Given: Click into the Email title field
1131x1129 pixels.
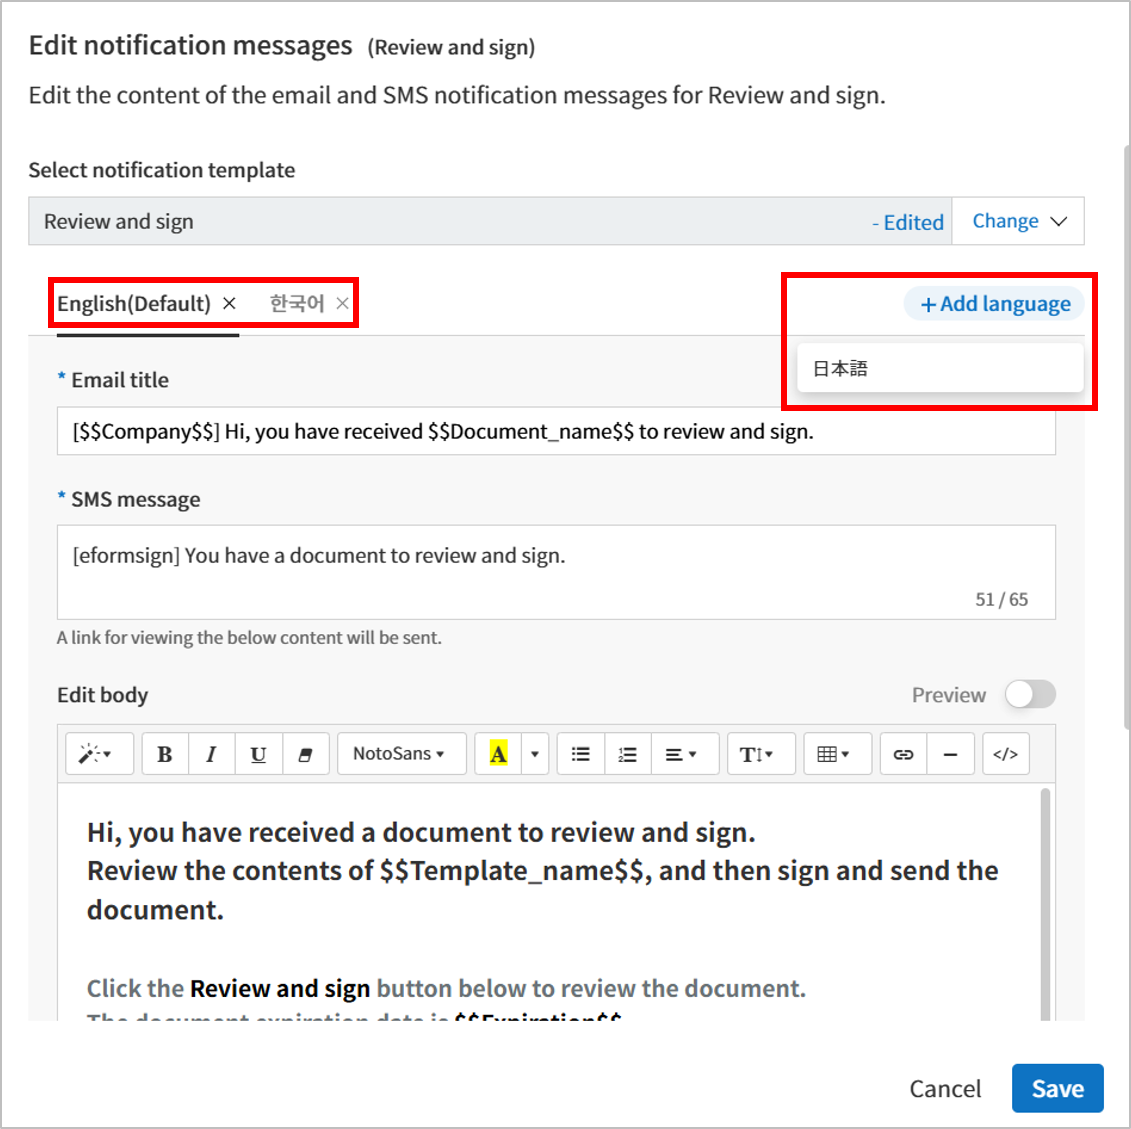Looking at the screenshot, I should 556,431.
